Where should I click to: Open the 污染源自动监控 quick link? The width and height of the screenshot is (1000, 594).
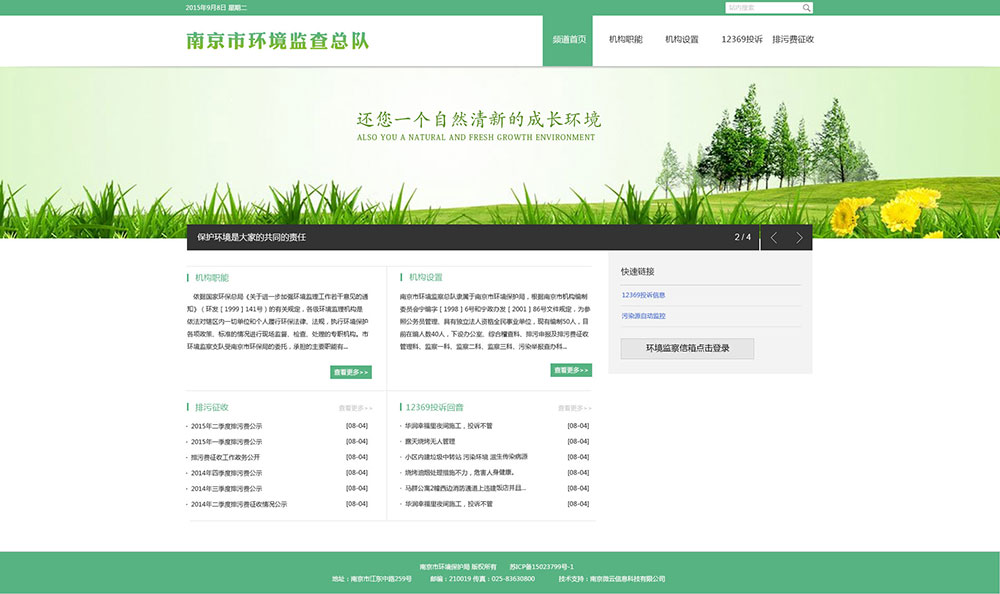click(643, 316)
